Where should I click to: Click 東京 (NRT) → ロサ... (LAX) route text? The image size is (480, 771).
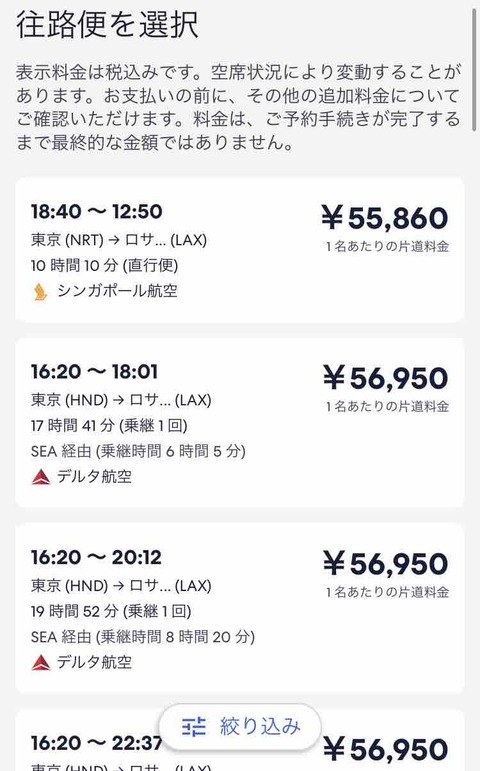[119, 240]
